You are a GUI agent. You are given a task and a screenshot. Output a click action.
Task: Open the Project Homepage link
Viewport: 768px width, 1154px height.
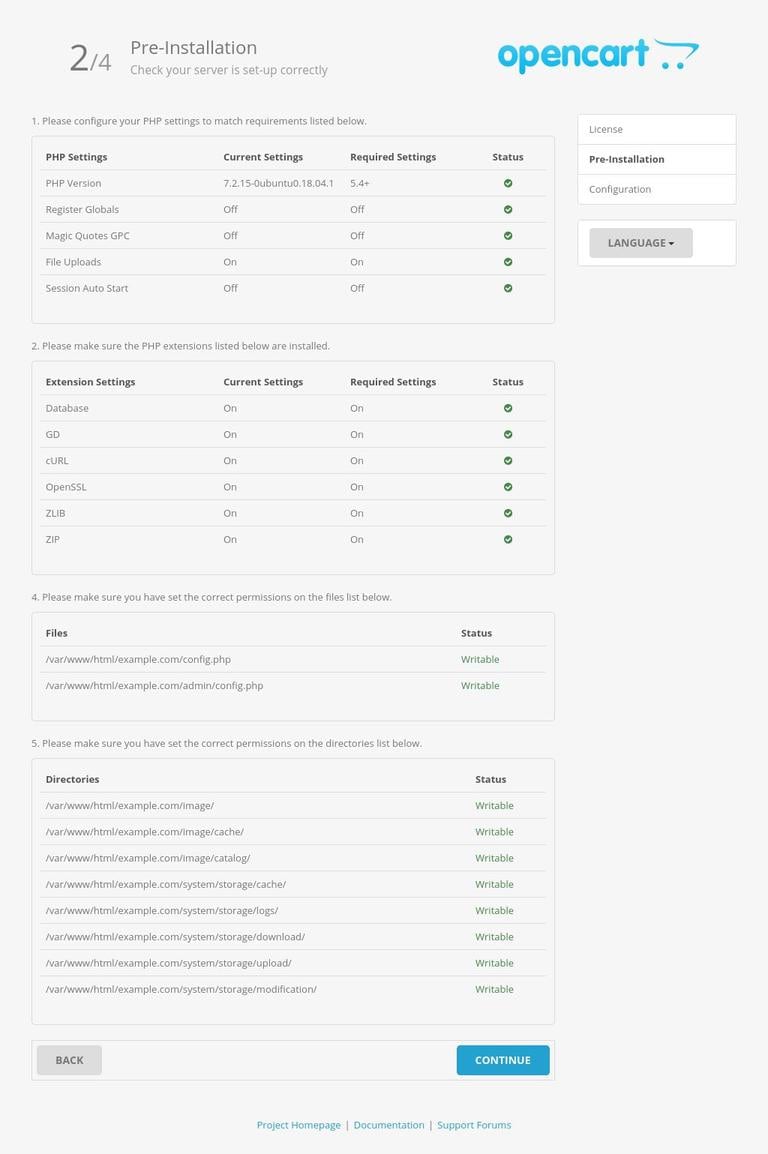pos(298,1124)
